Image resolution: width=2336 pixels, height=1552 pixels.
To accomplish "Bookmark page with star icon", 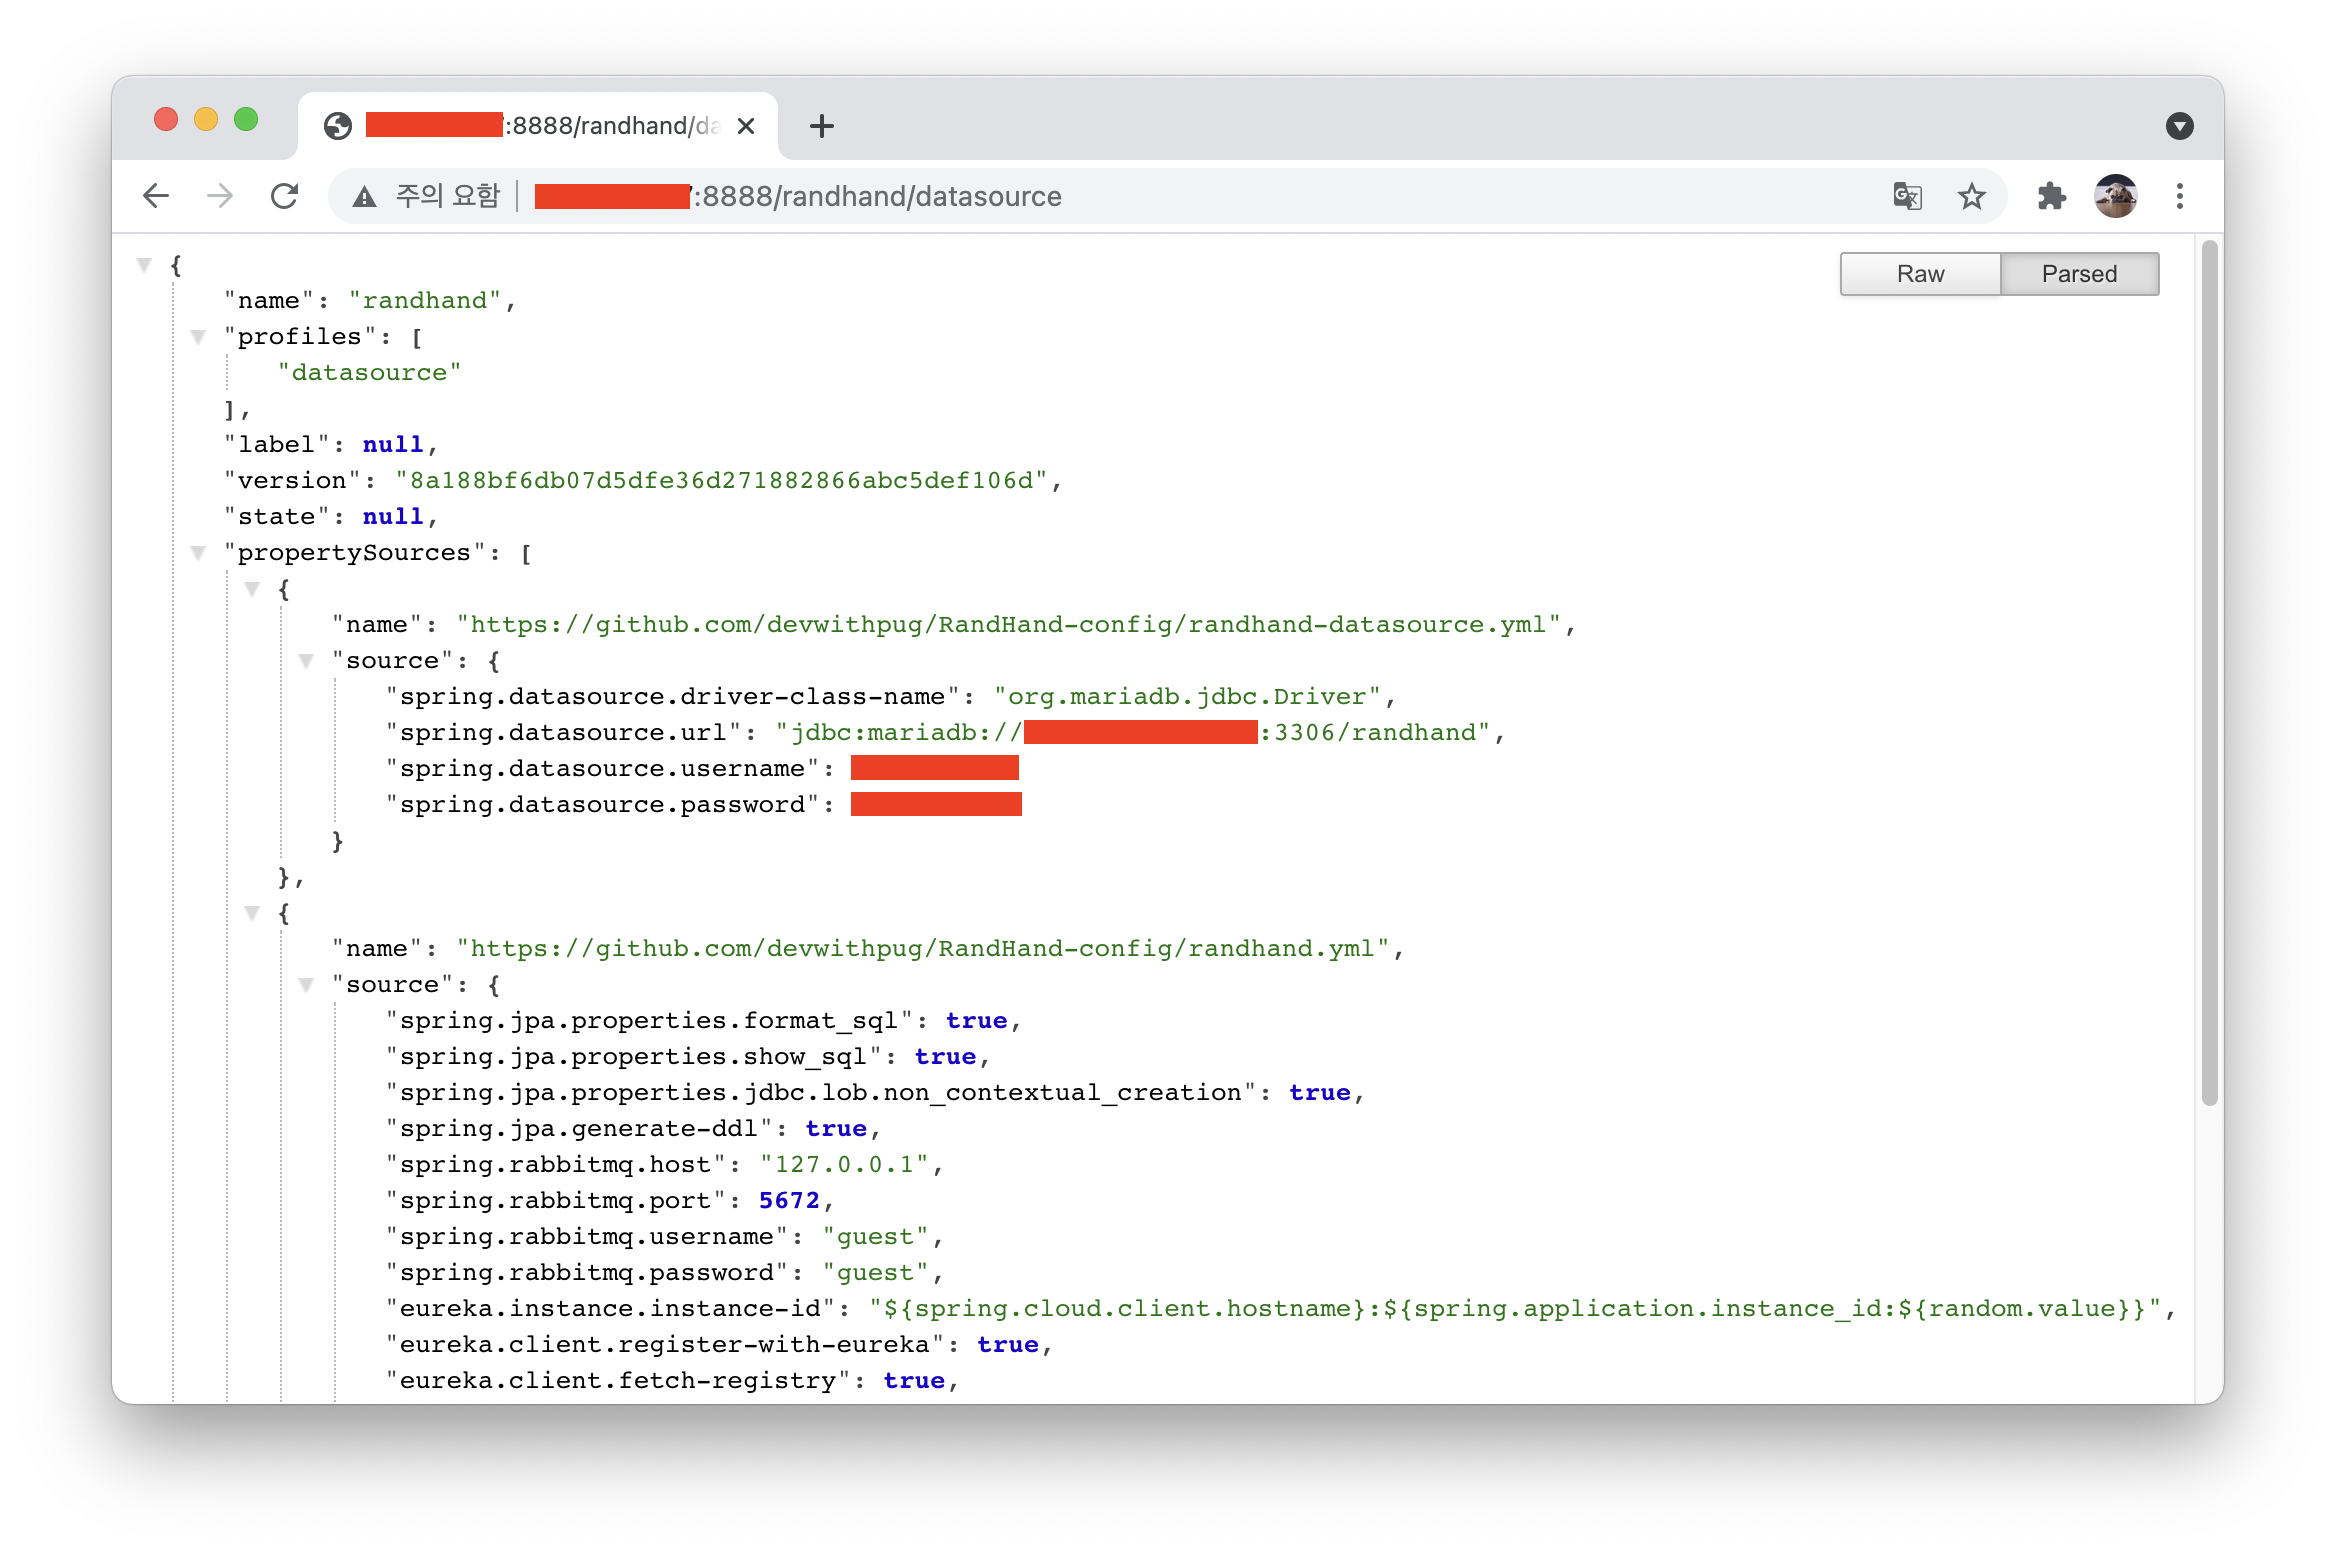I will (x=1971, y=196).
